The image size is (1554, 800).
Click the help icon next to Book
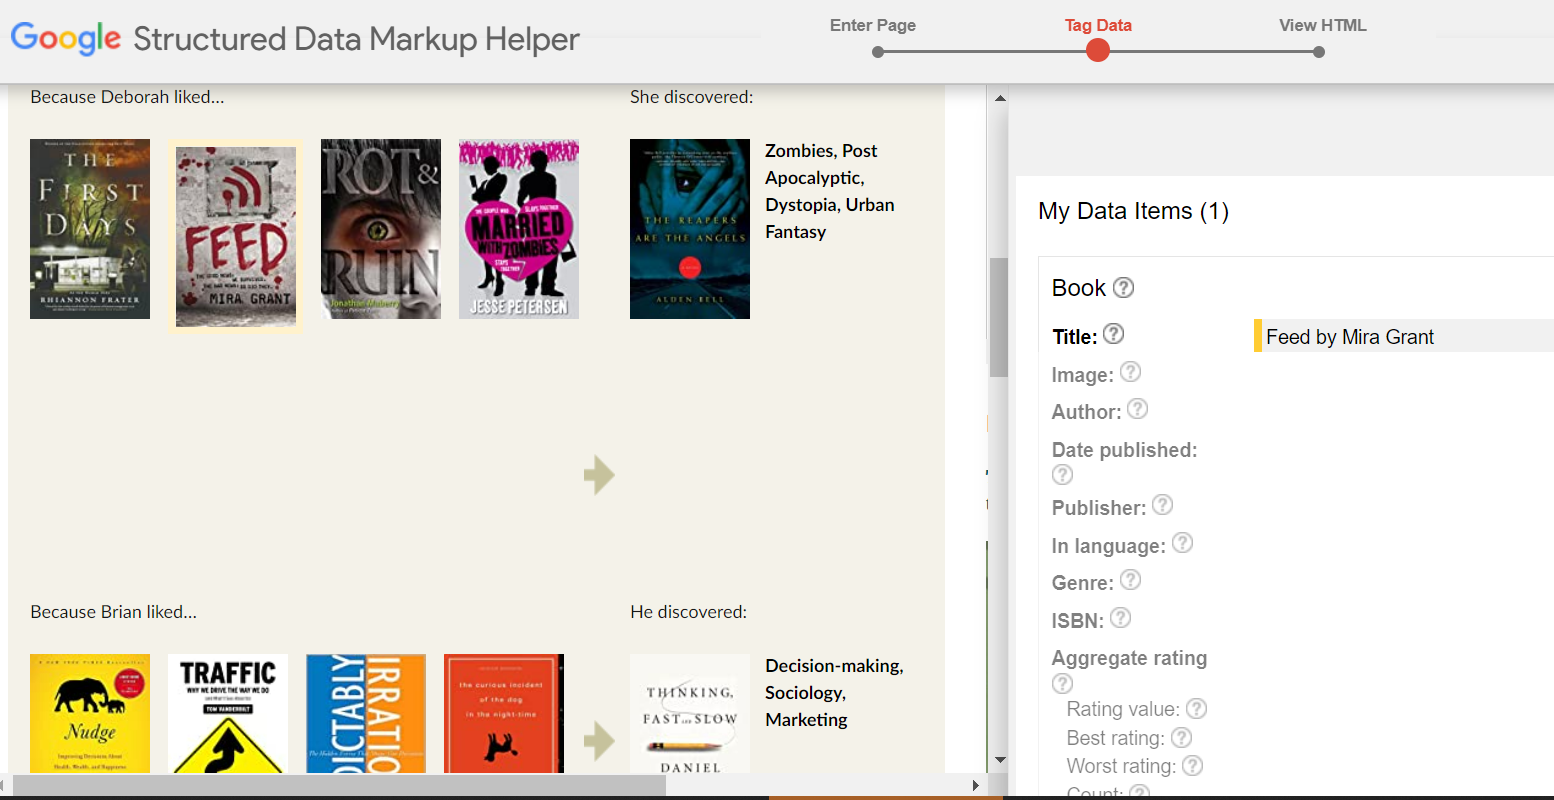point(1124,288)
